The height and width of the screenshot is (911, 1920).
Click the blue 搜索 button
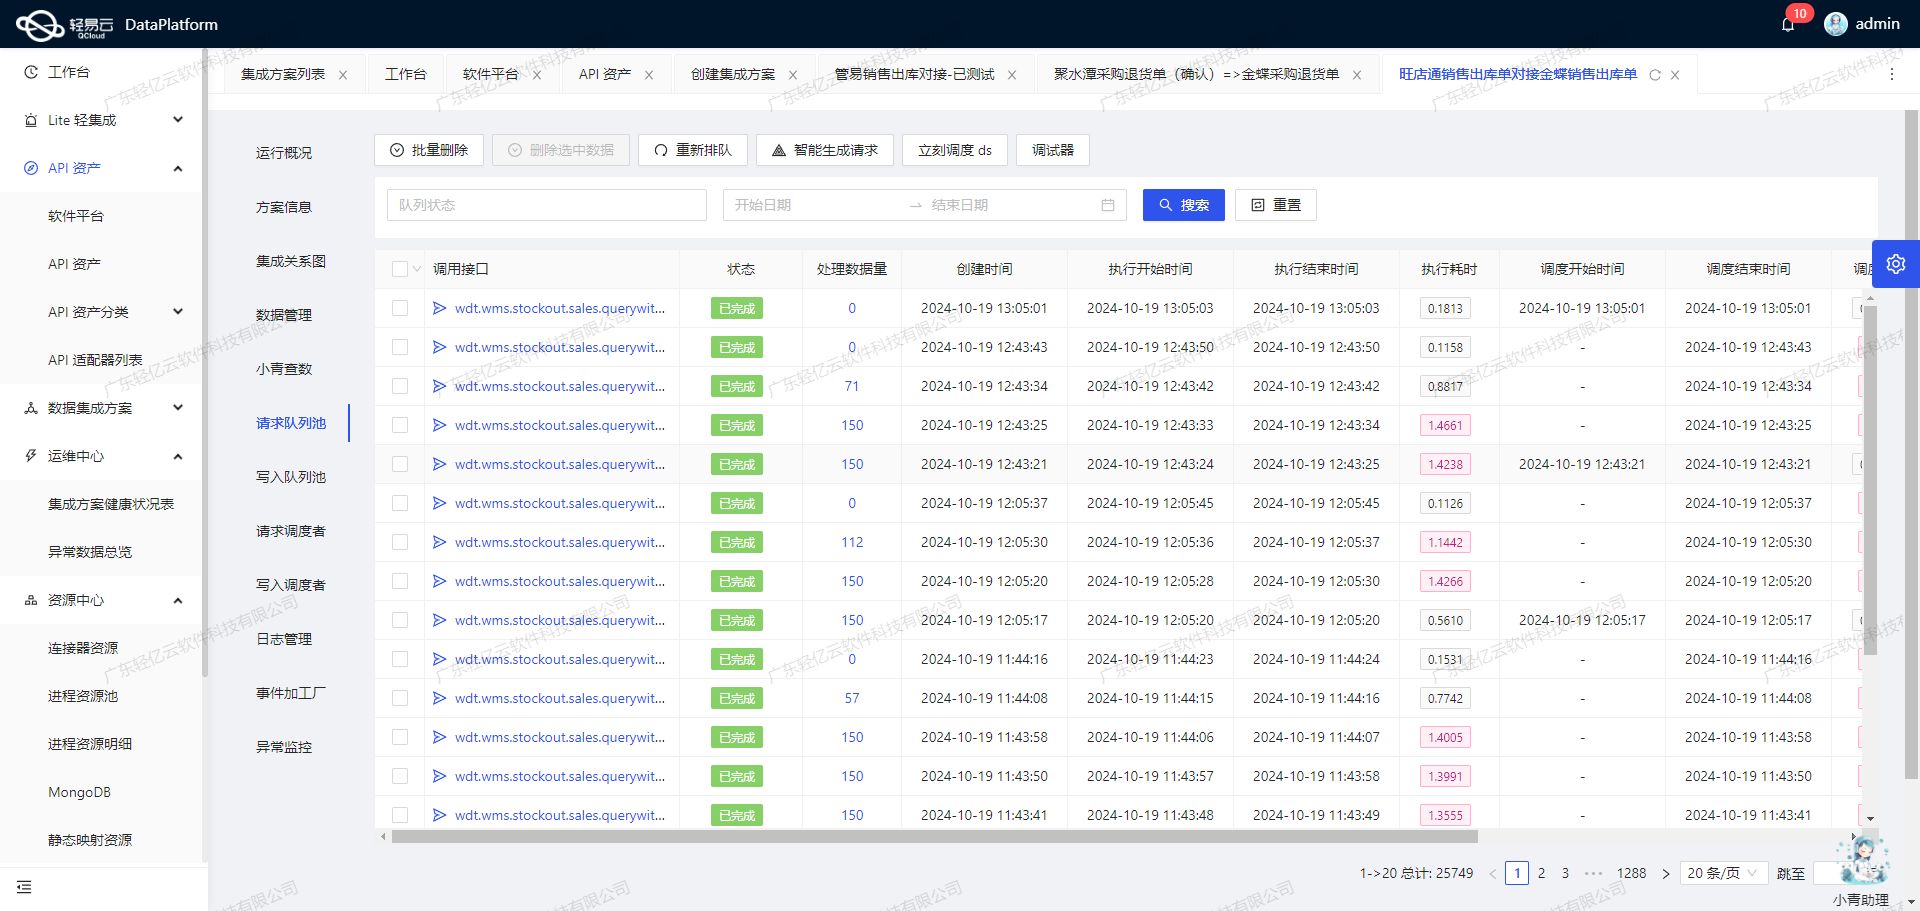click(x=1183, y=205)
